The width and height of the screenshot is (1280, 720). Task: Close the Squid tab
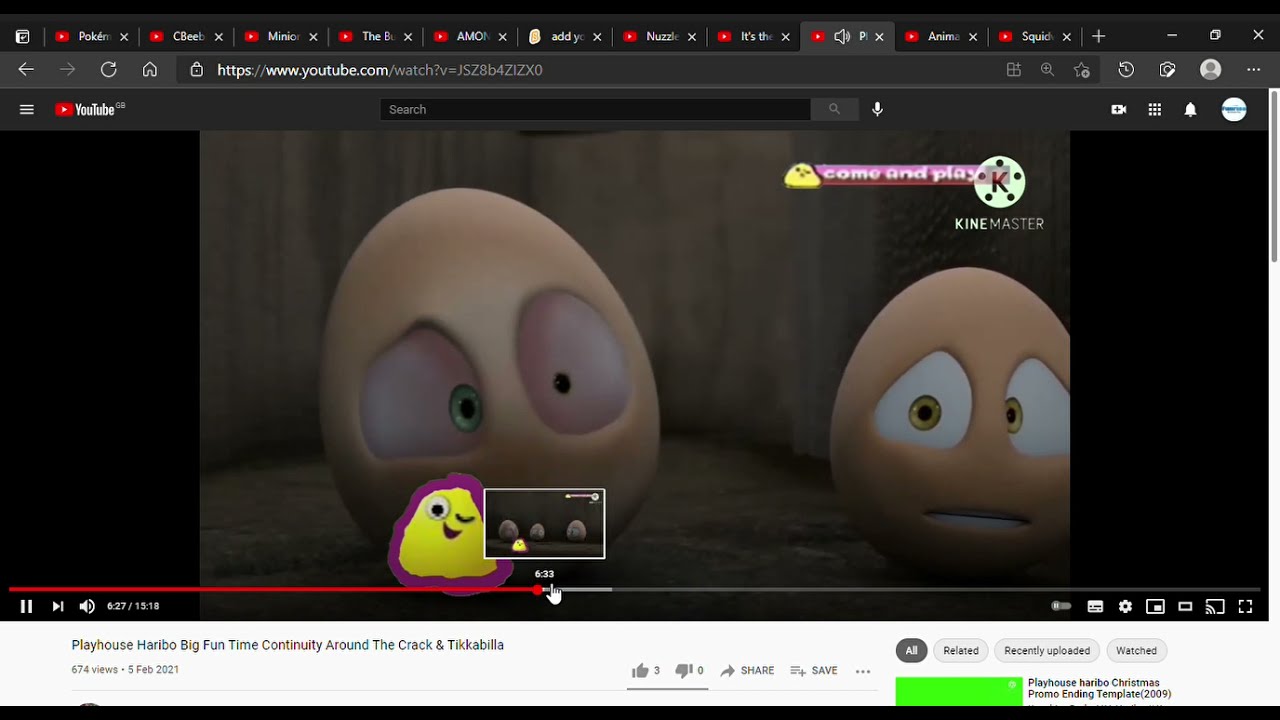tap(1067, 37)
